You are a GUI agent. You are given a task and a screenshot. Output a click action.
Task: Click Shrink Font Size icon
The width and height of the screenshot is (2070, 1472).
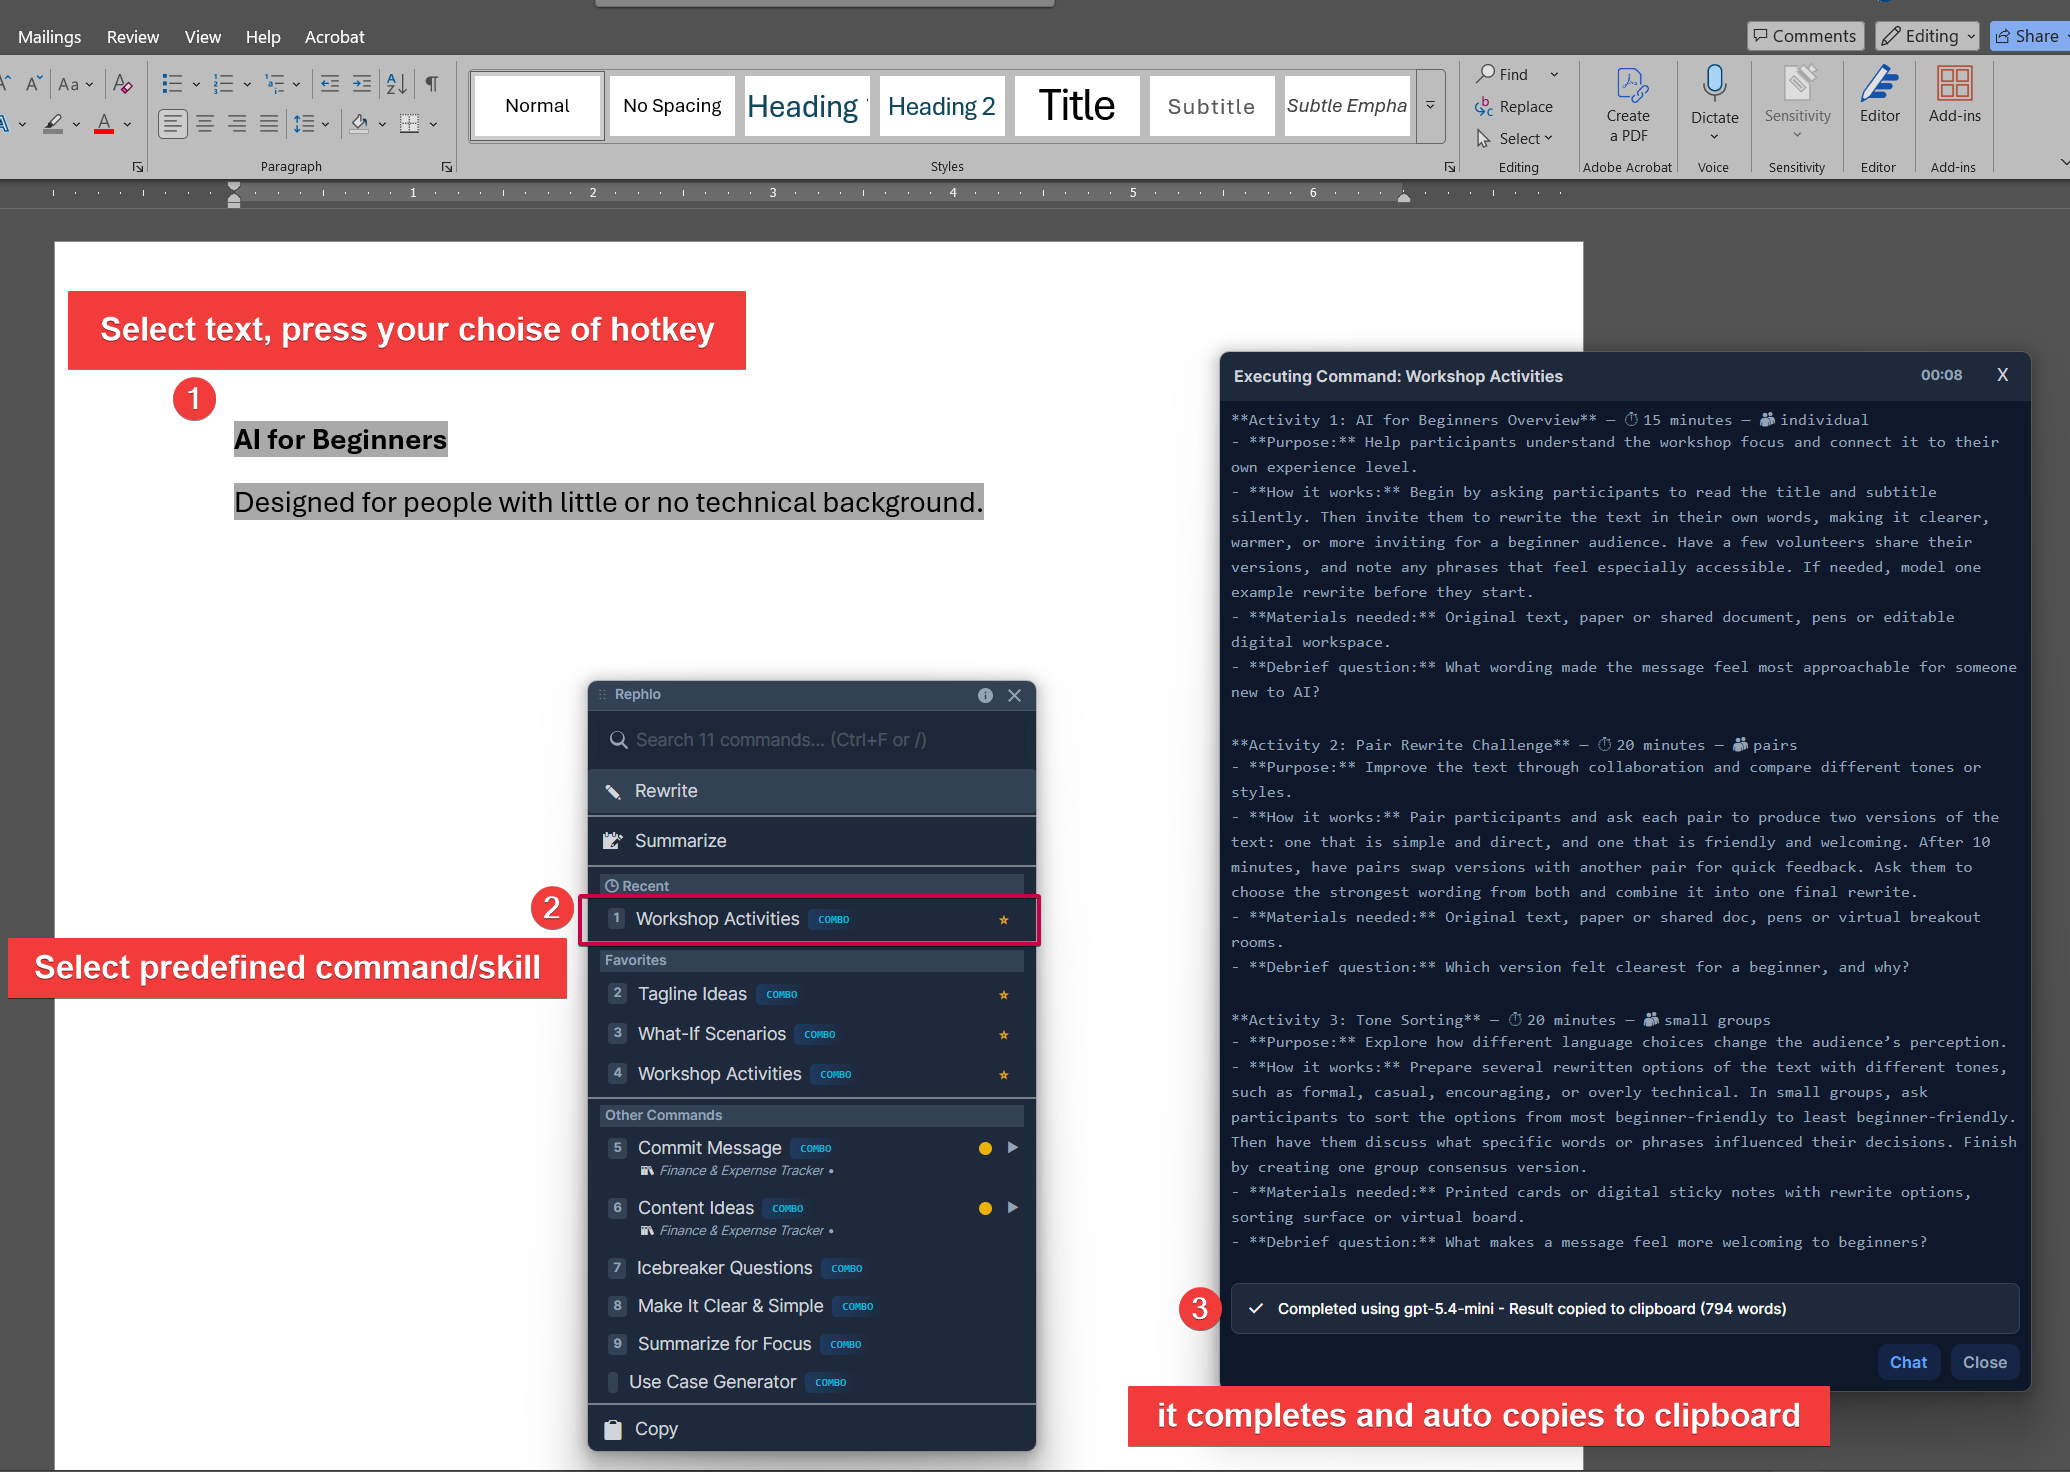[33, 84]
